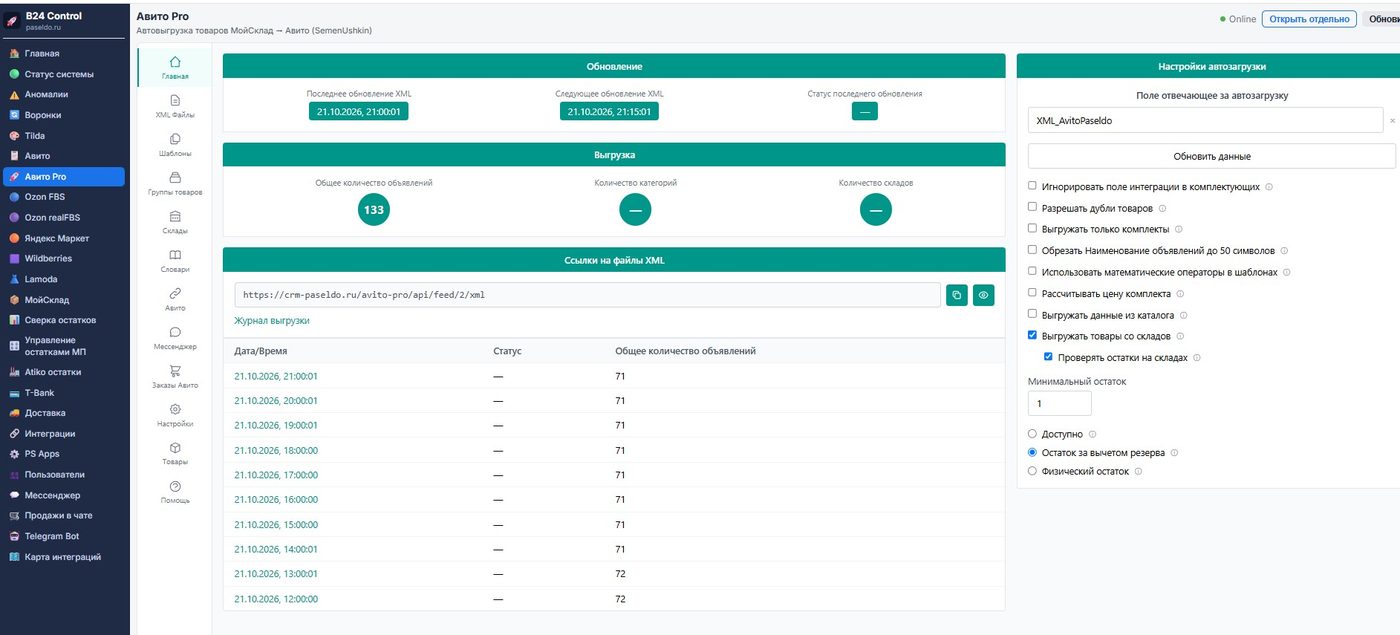Click the Общее количество объявлений column header
Image resolution: width=1400 pixels, height=635 pixels.
tap(685, 352)
